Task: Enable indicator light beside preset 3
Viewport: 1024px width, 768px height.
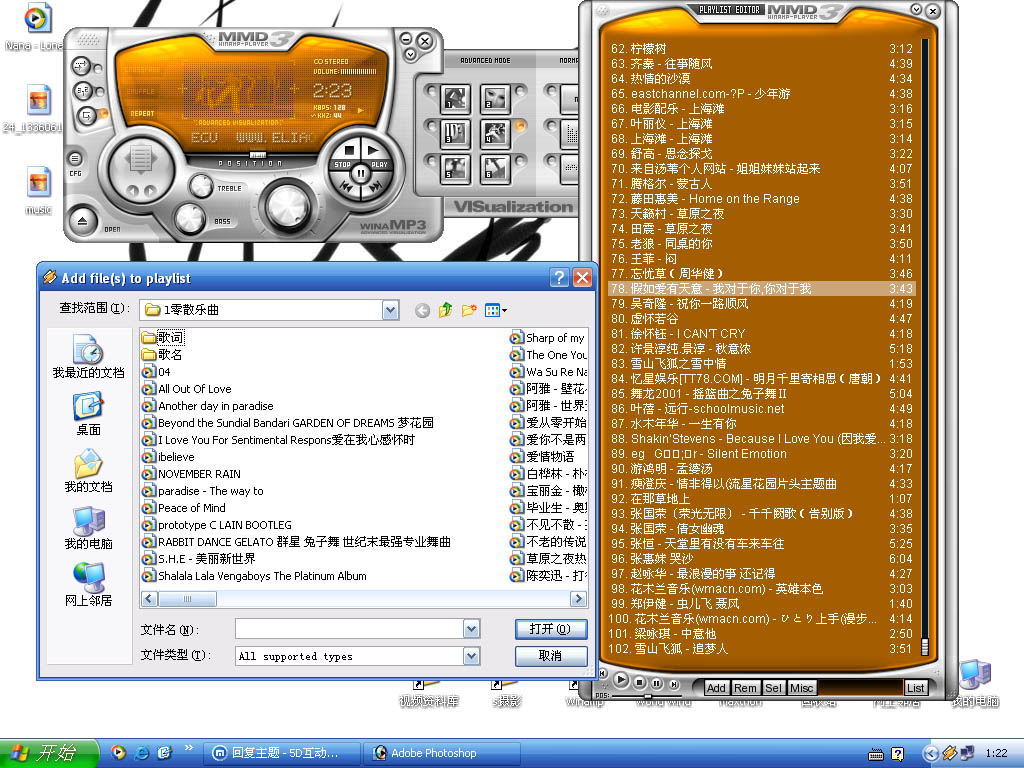Action: tap(430, 125)
